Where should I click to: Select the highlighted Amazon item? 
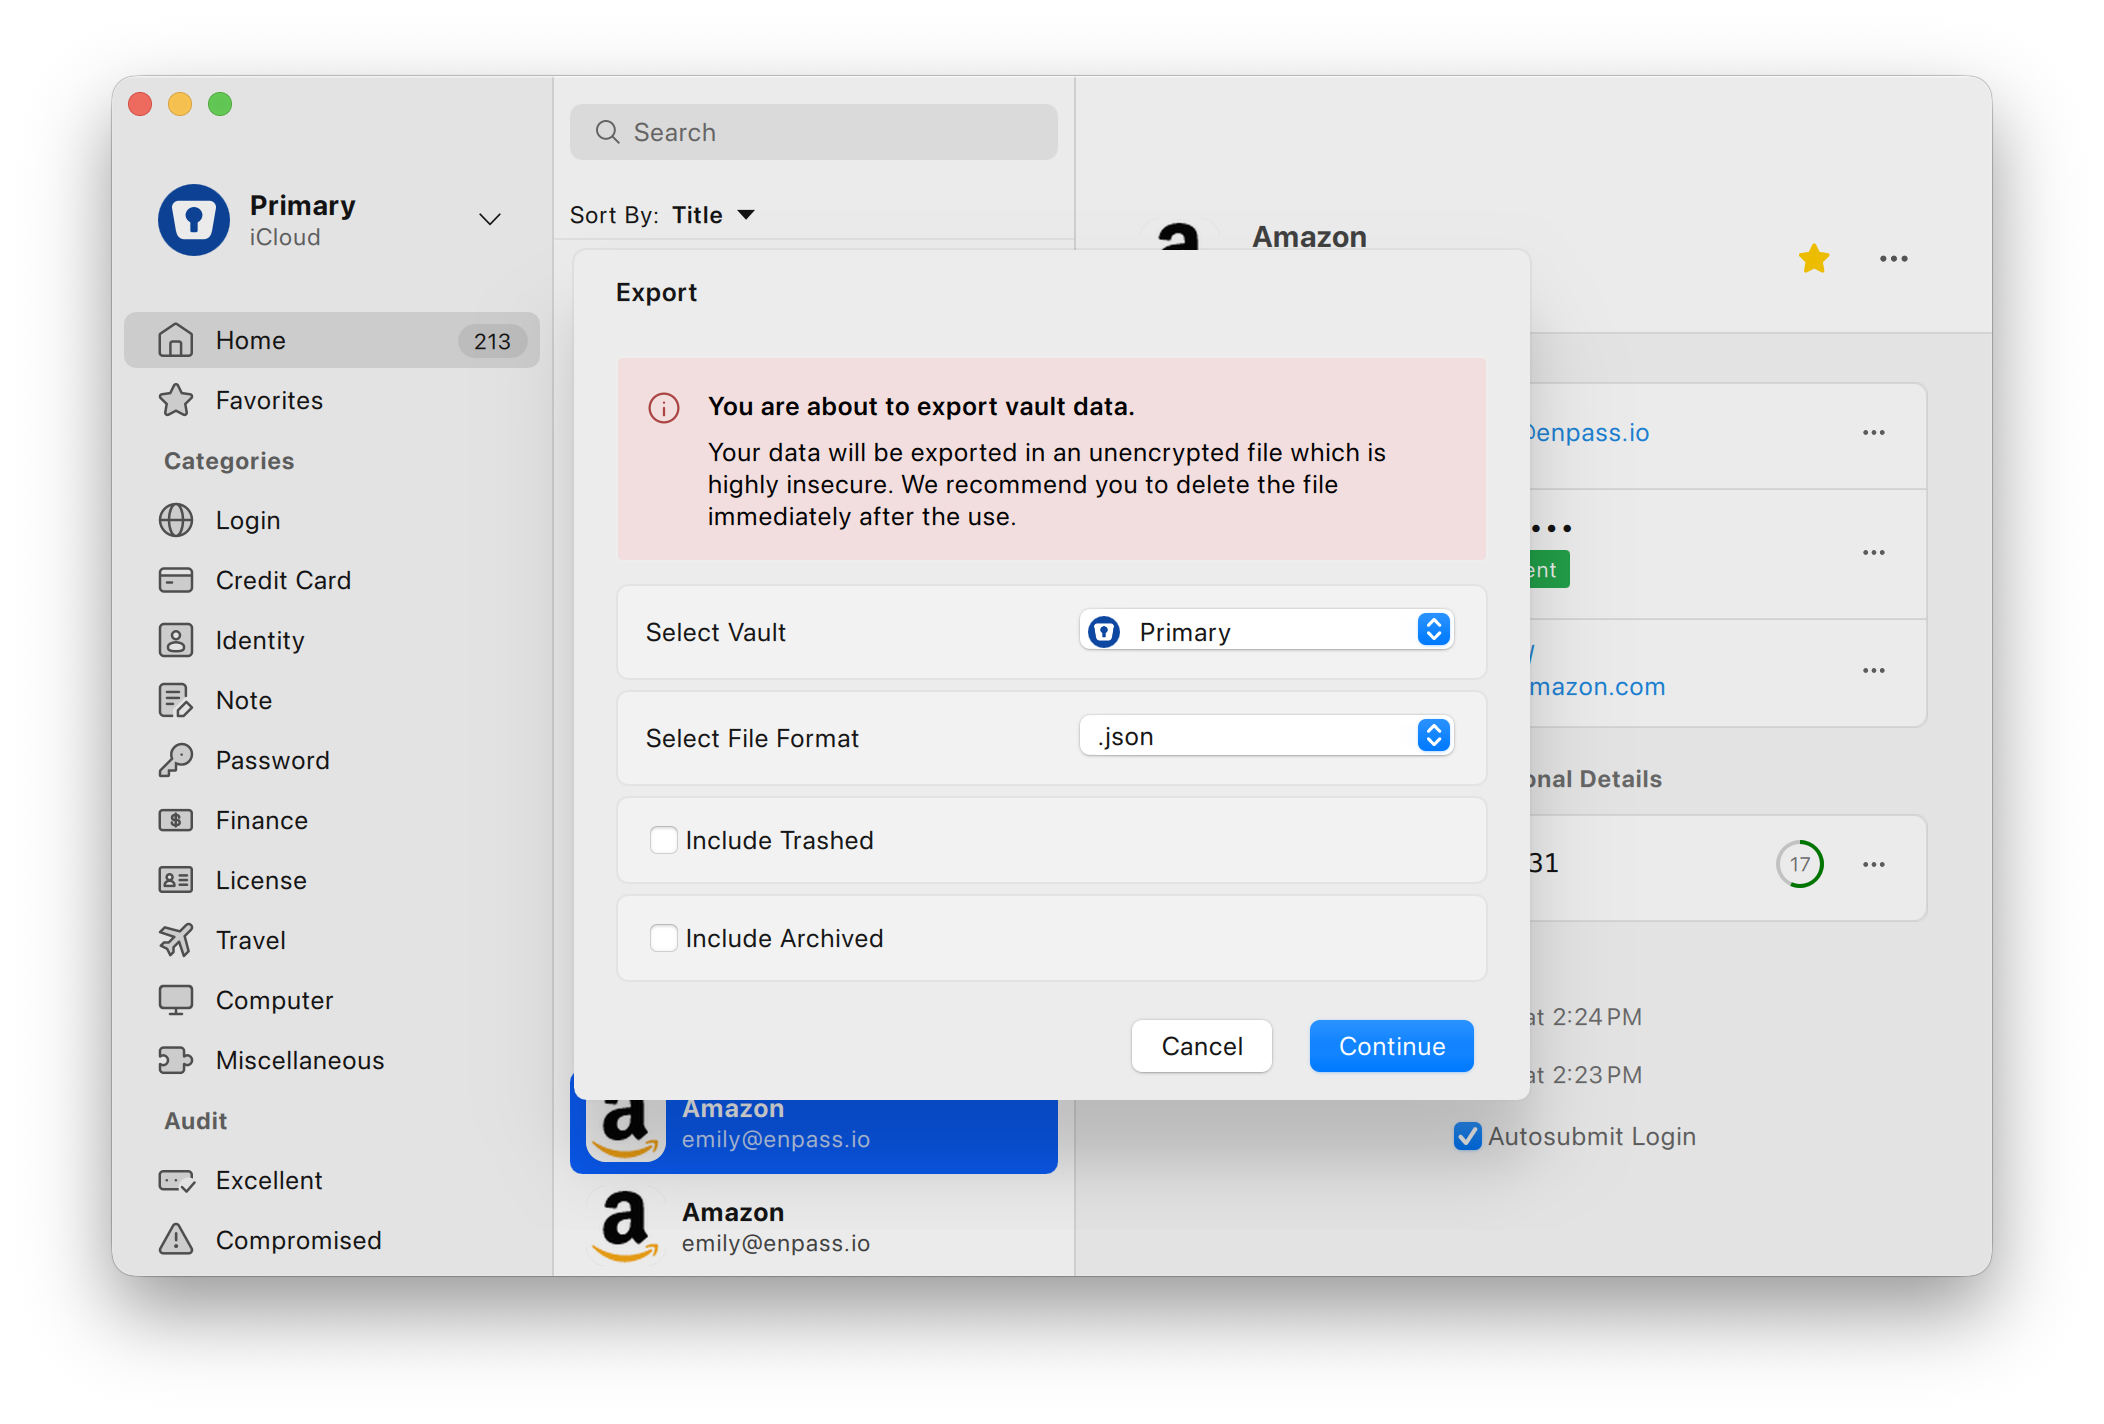[814, 1136]
